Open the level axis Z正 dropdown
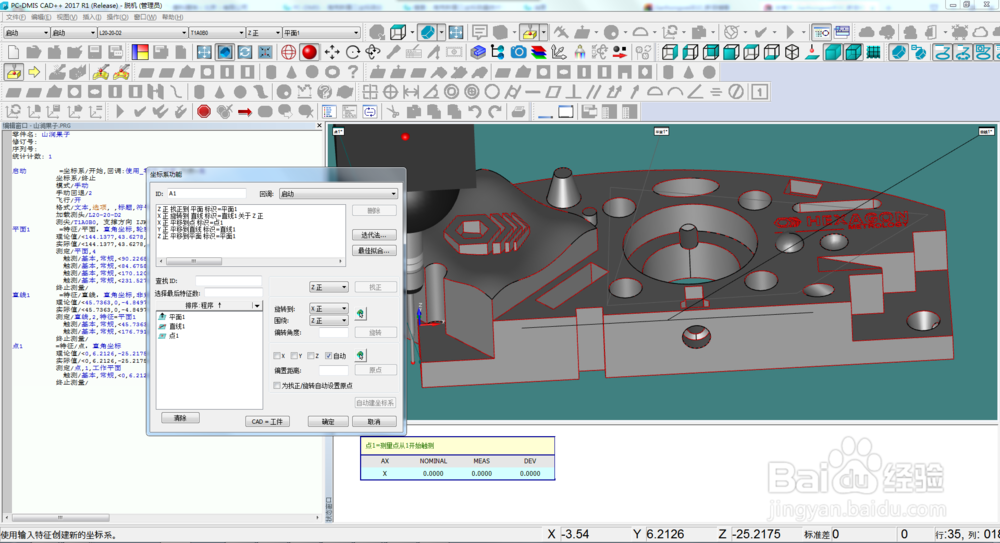This screenshot has height=543, width=1000. 329,287
